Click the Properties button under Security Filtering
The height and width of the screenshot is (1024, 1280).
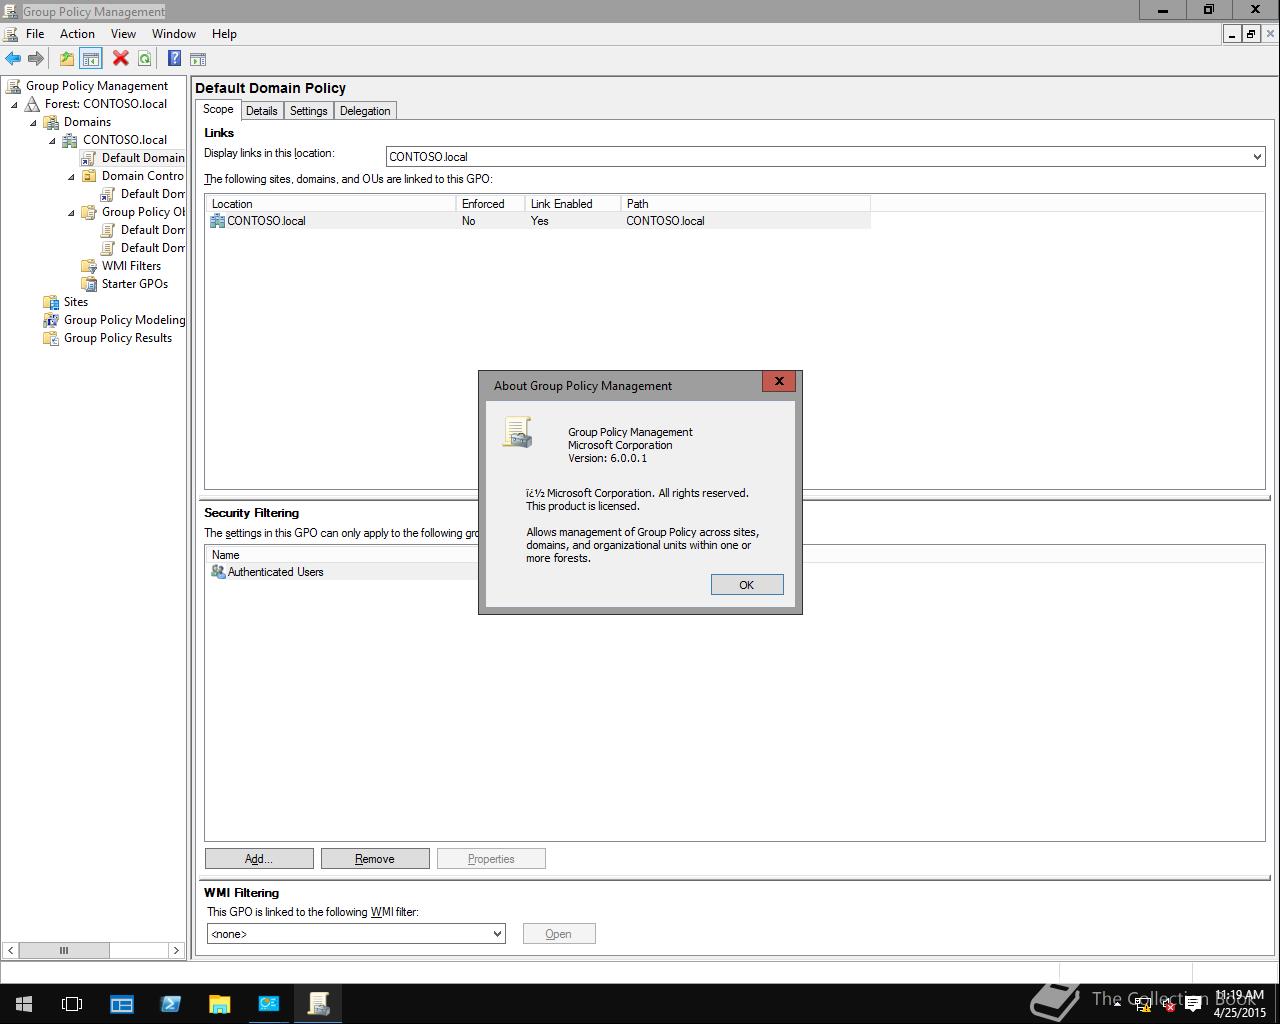[491, 859]
